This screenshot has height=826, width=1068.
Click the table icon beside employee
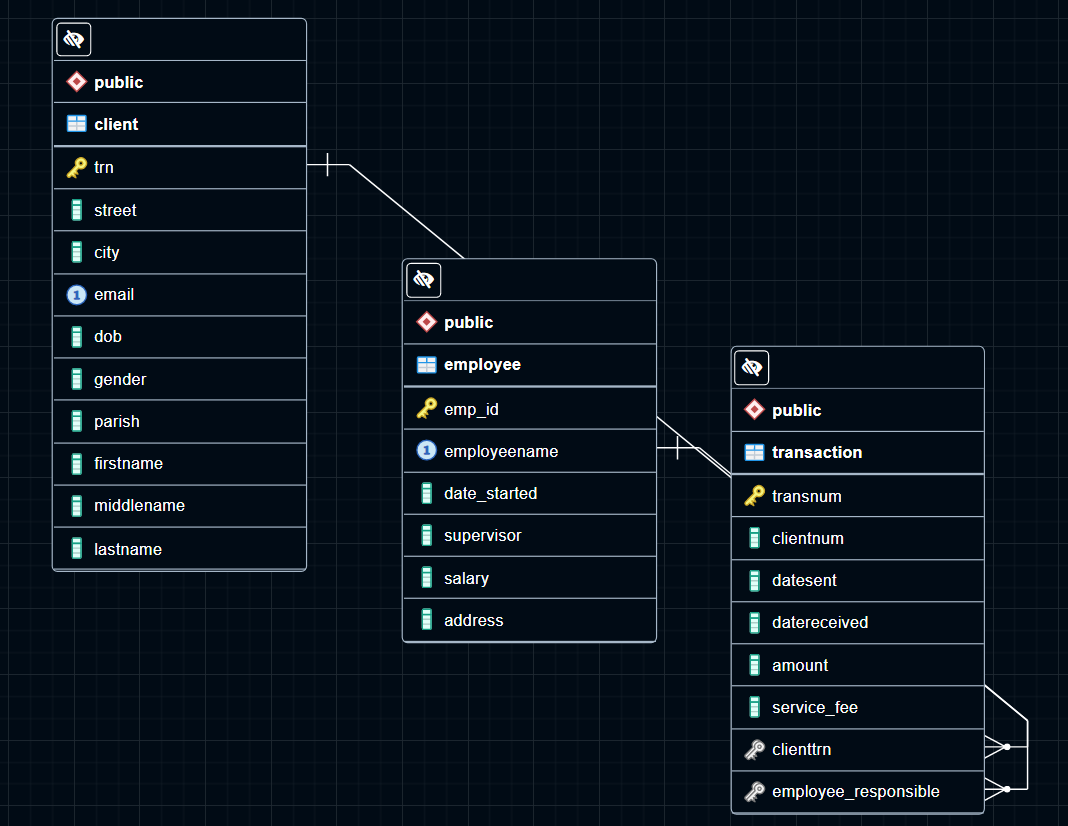tap(426, 364)
